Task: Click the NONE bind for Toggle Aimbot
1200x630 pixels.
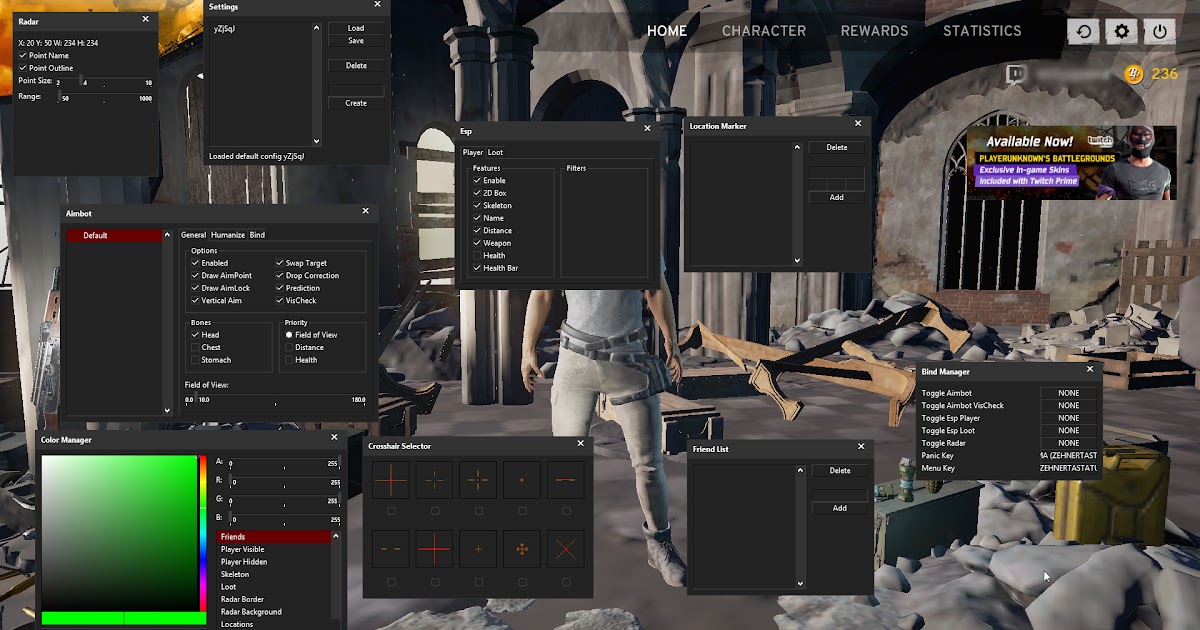Action: 1069,393
